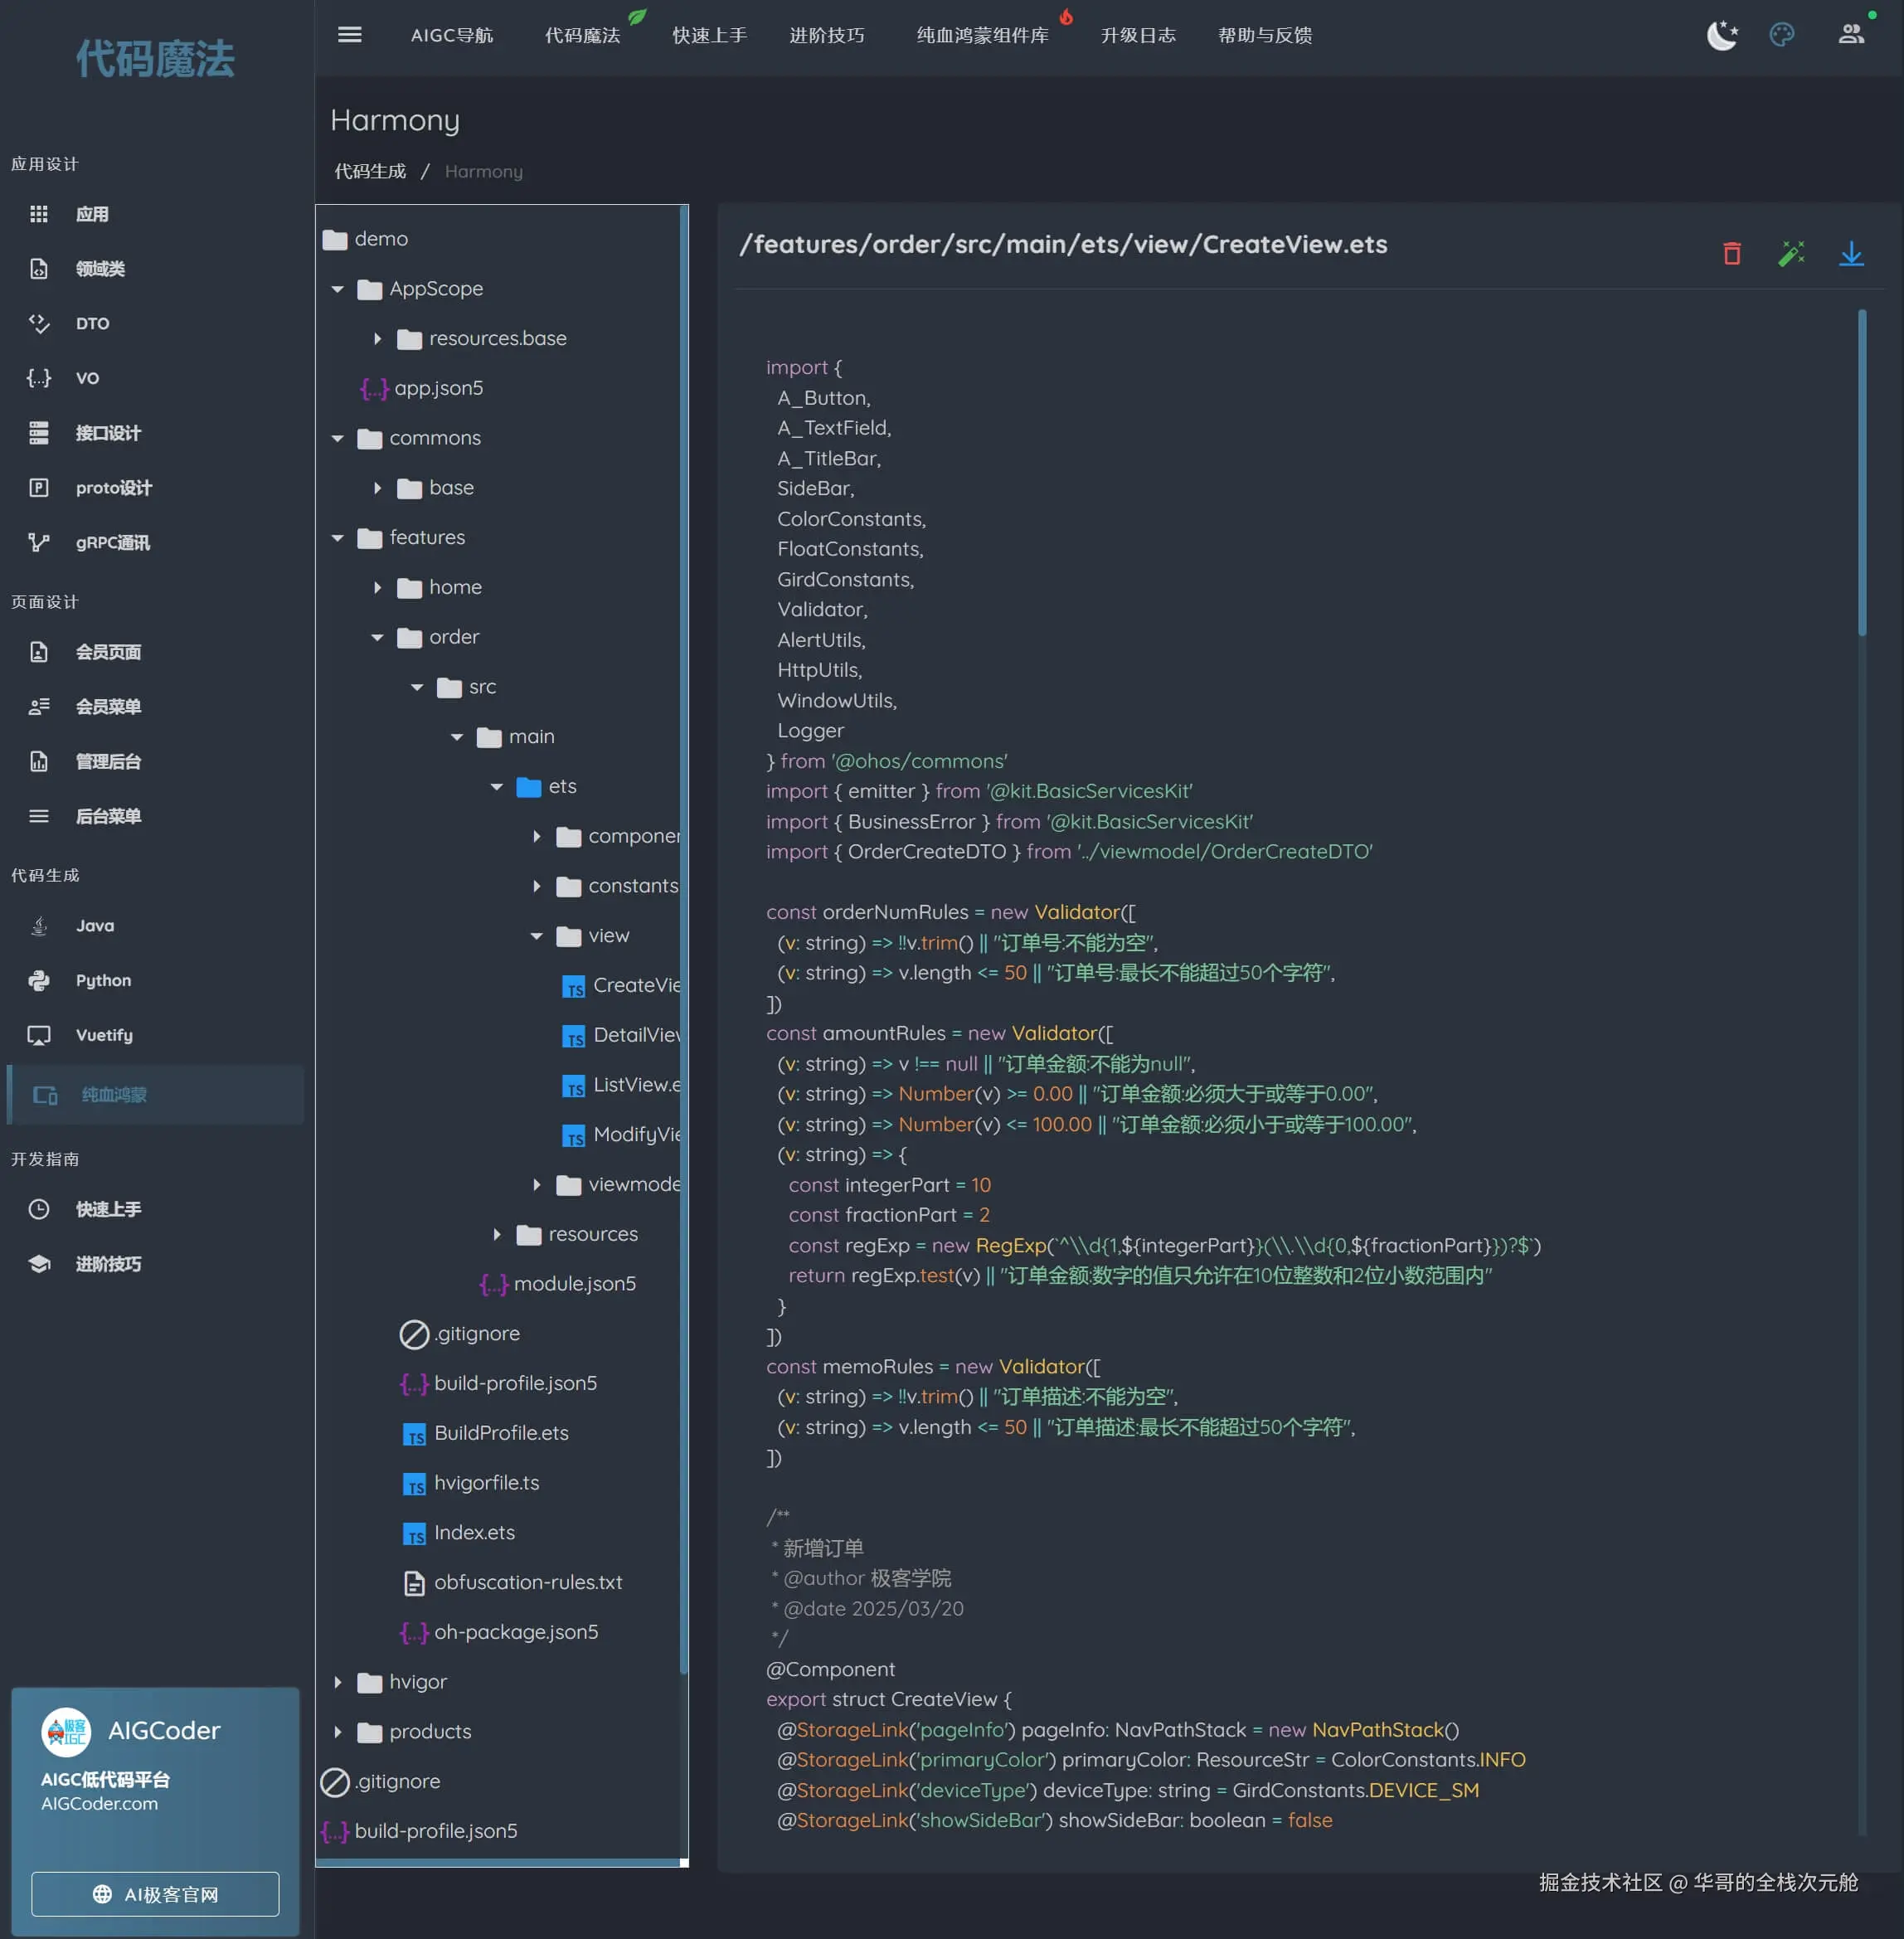The height and width of the screenshot is (1939, 1904).
Task: Click the 代码生成 breadcrumb link
Action: pyautogui.click(x=370, y=172)
